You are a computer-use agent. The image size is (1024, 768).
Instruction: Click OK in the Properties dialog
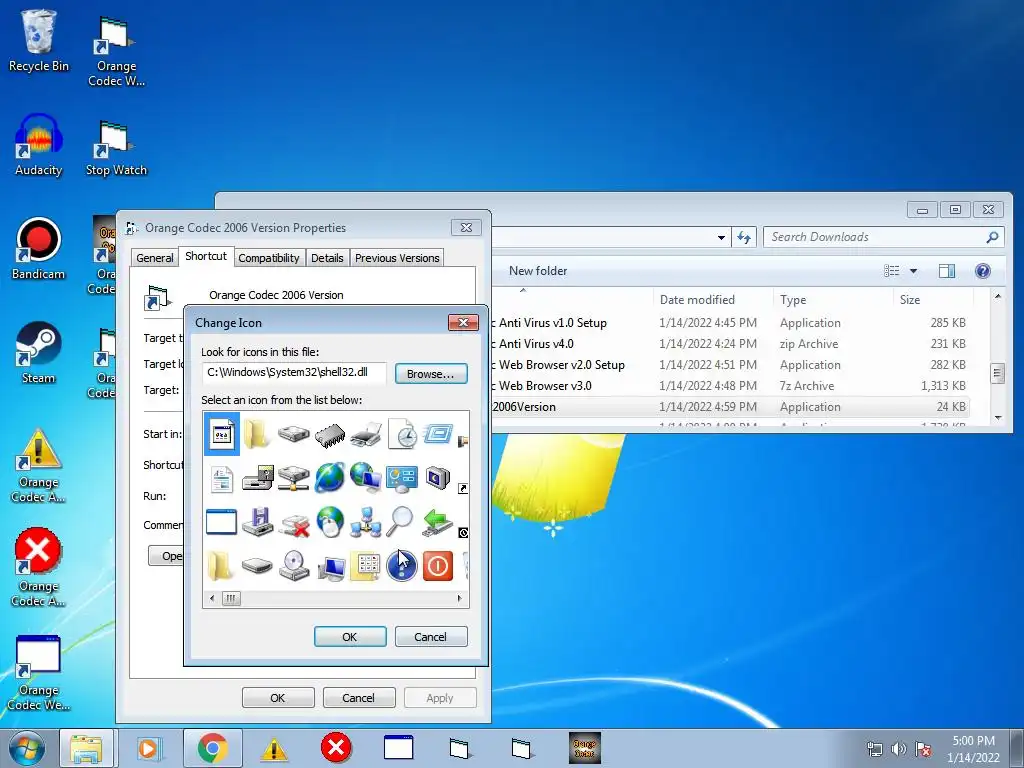(x=278, y=697)
